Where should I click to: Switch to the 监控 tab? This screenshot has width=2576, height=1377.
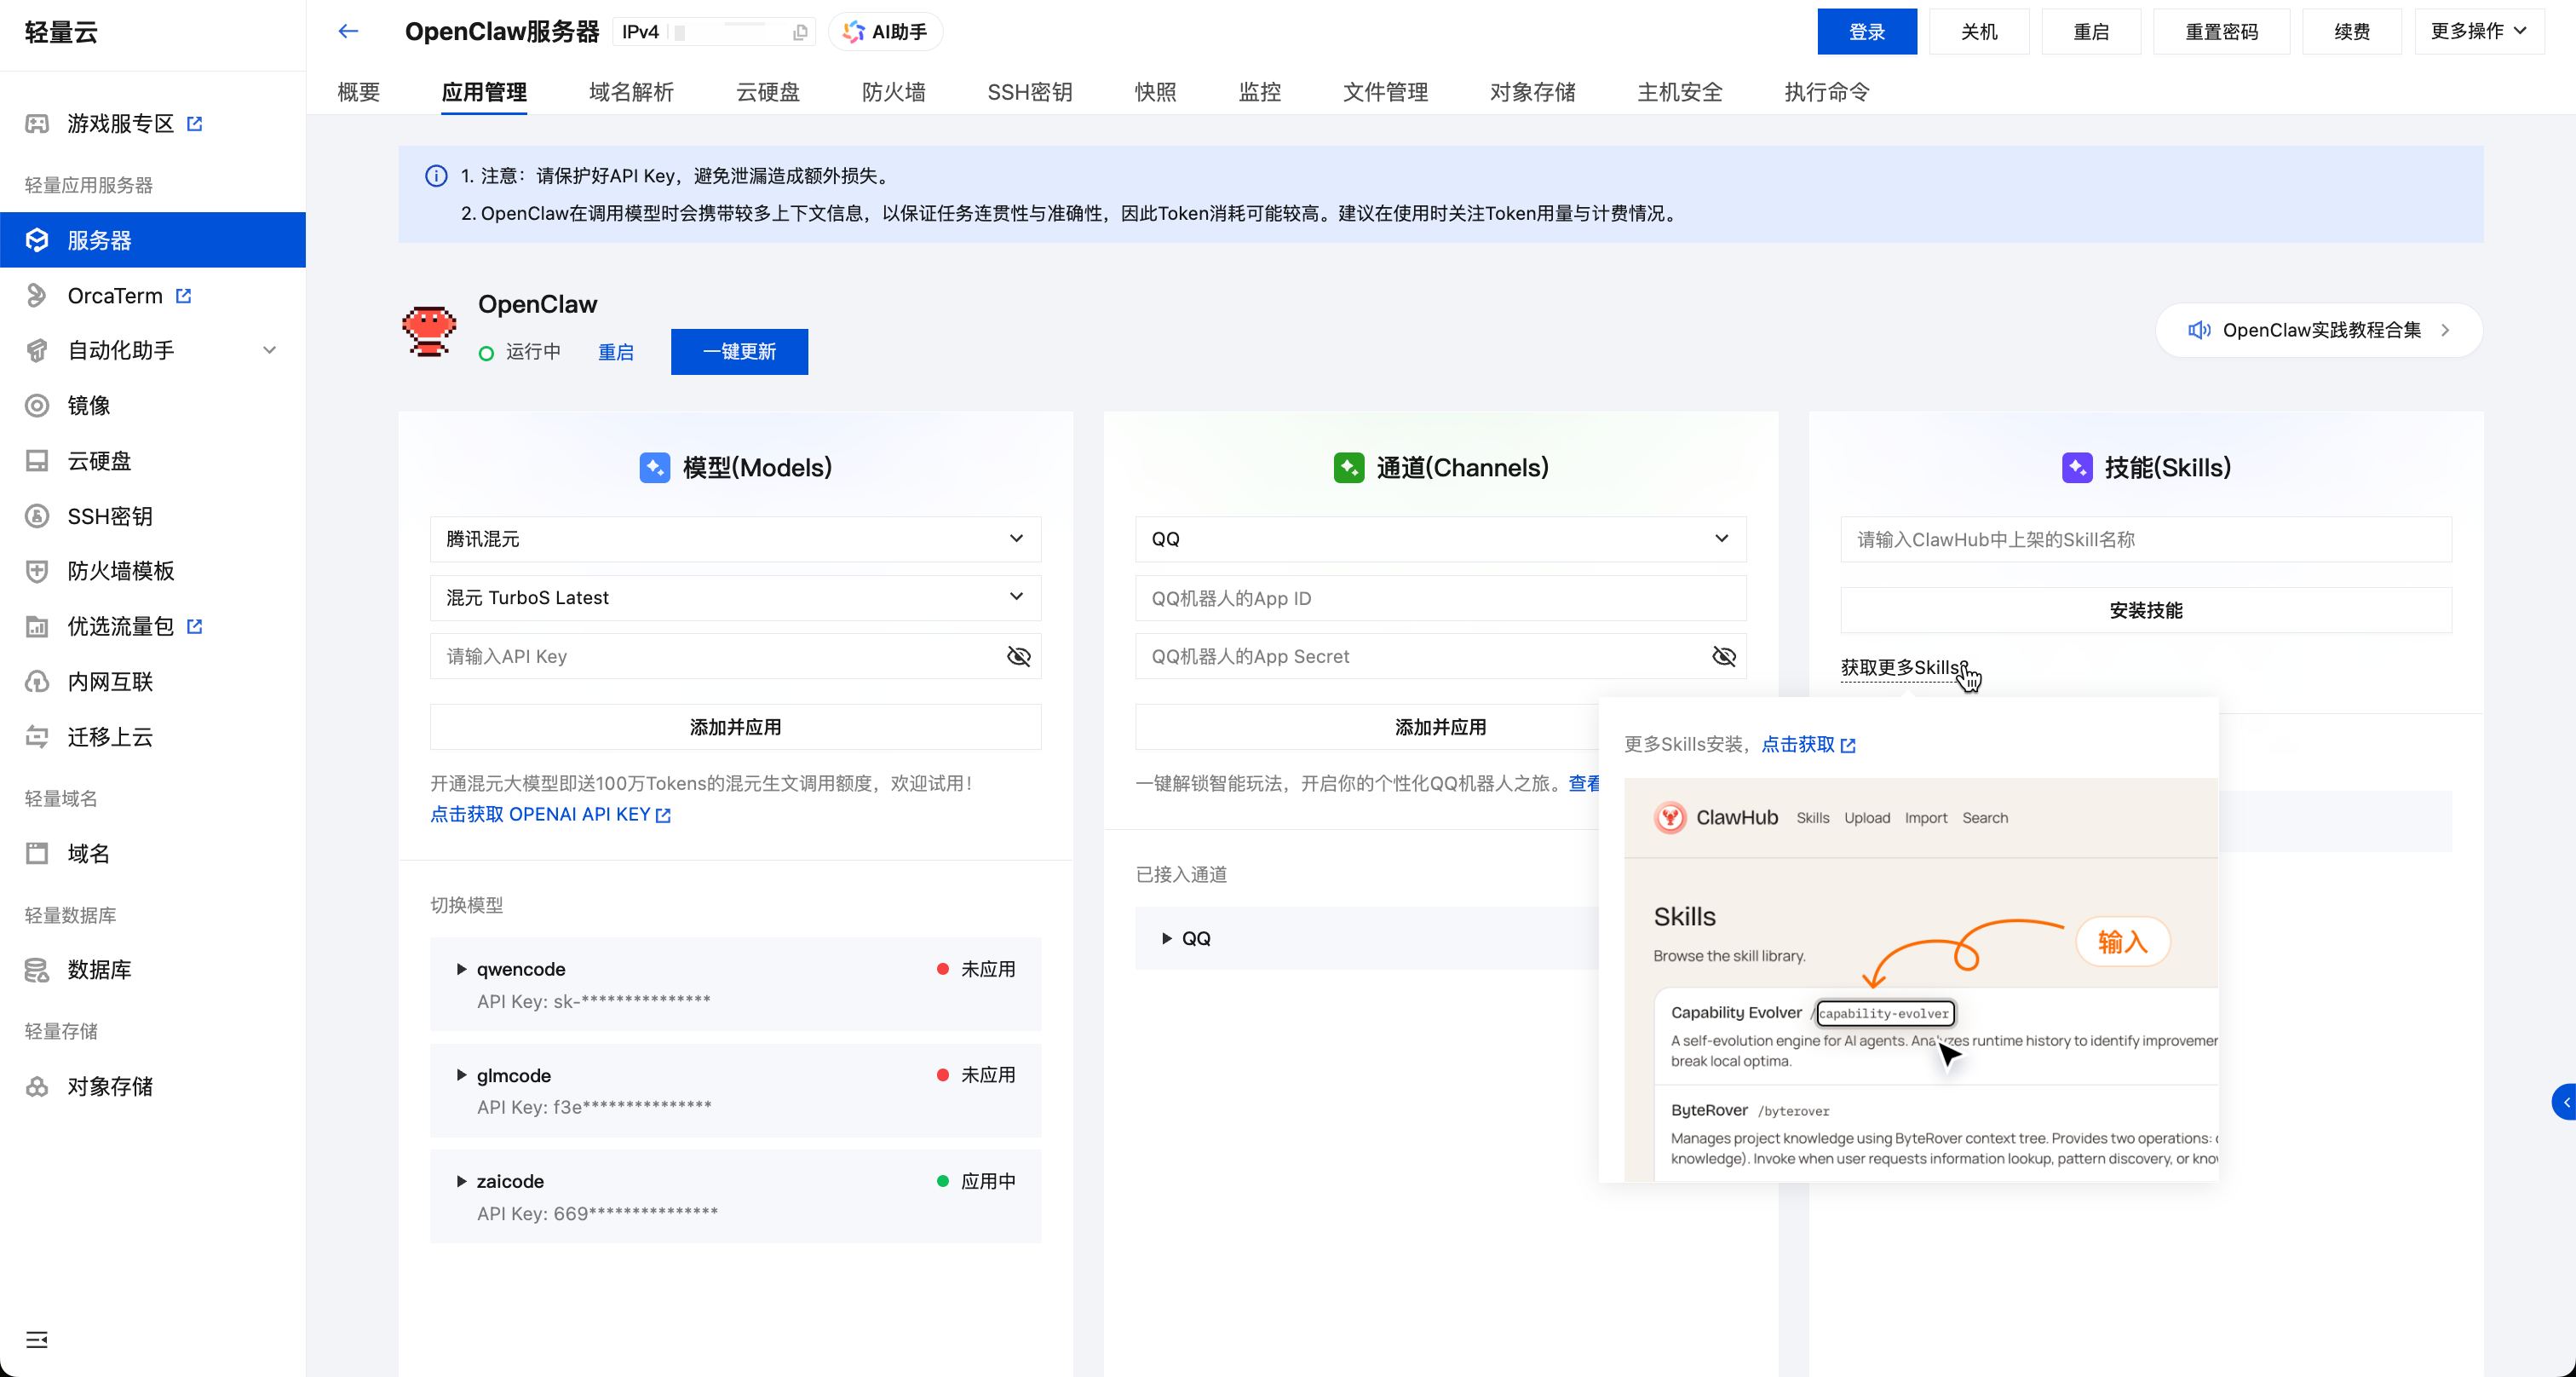[x=1258, y=92]
